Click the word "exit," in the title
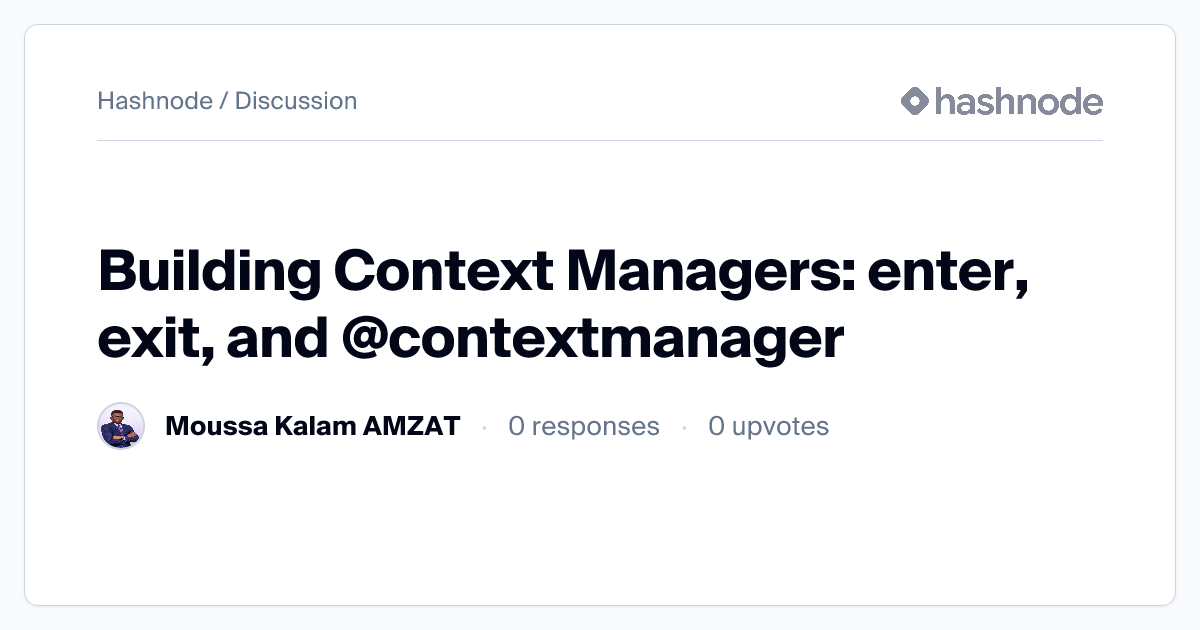This screenshot has width=1200, height=630. [x=153, y=339]
